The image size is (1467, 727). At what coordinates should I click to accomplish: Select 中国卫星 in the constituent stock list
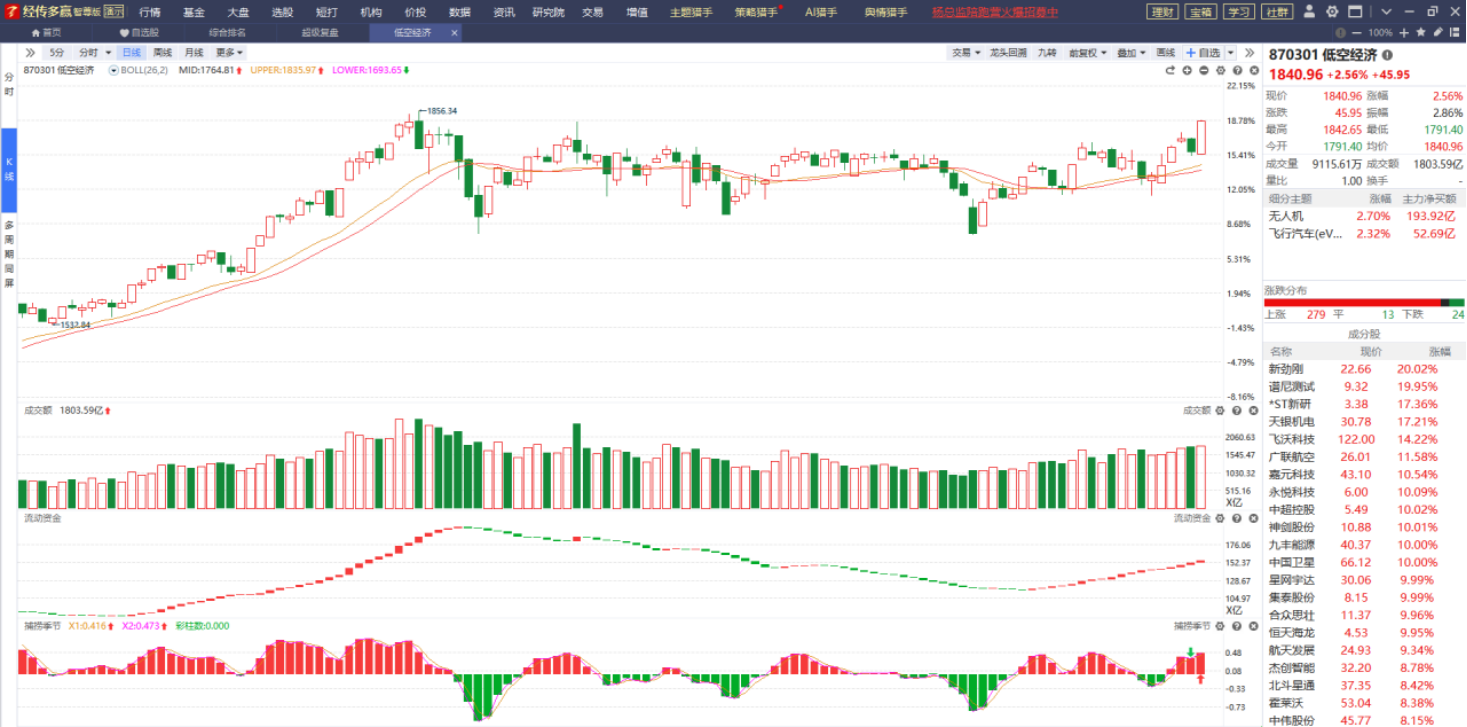coord(1291,562)
